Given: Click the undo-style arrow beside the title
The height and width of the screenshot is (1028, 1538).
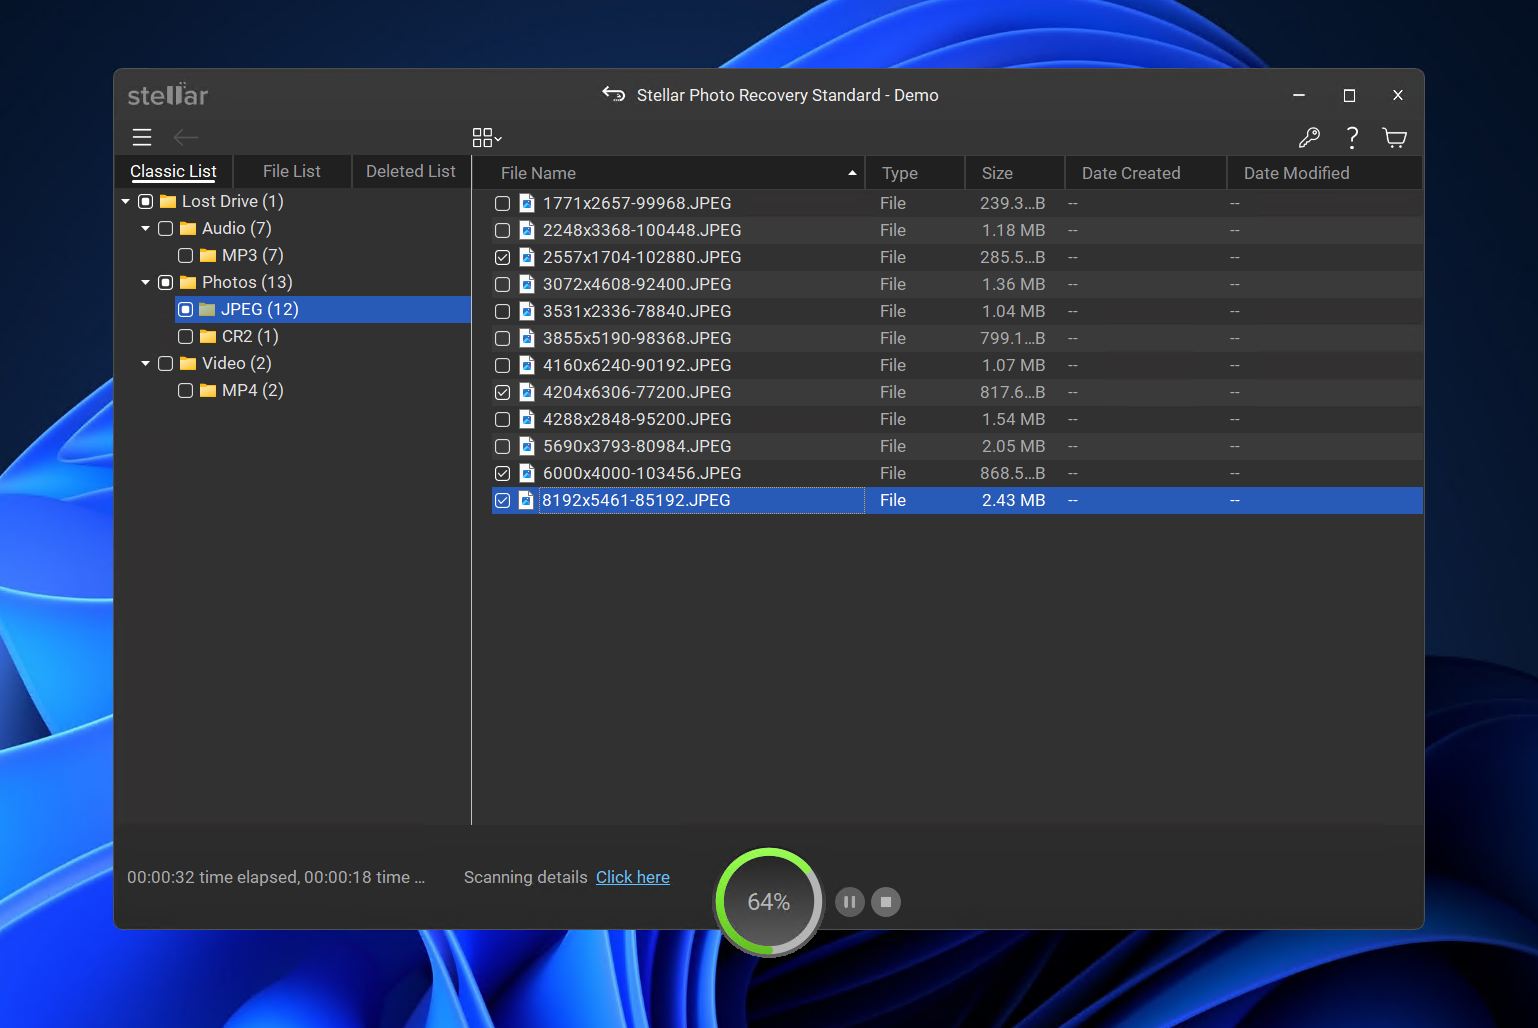Looking at the screenshot, I should [613, 95].
